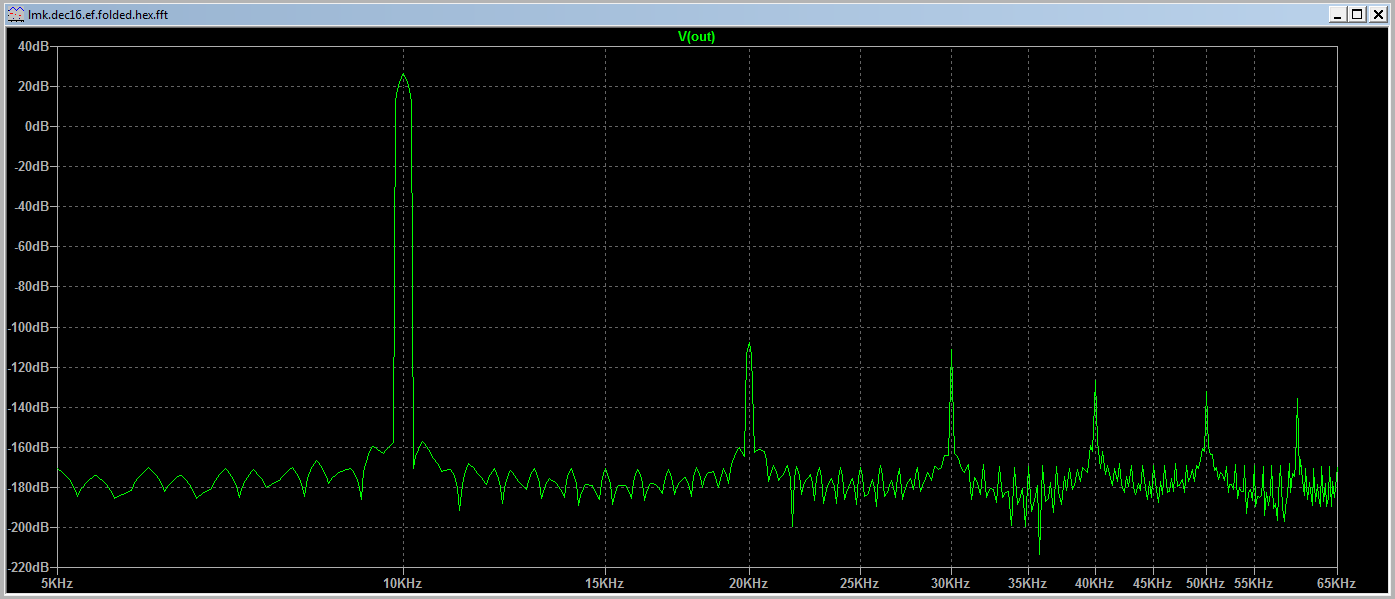Click the 35KHz frequency axis label
The image size is (1395, 599).
tap(1027, 583)
